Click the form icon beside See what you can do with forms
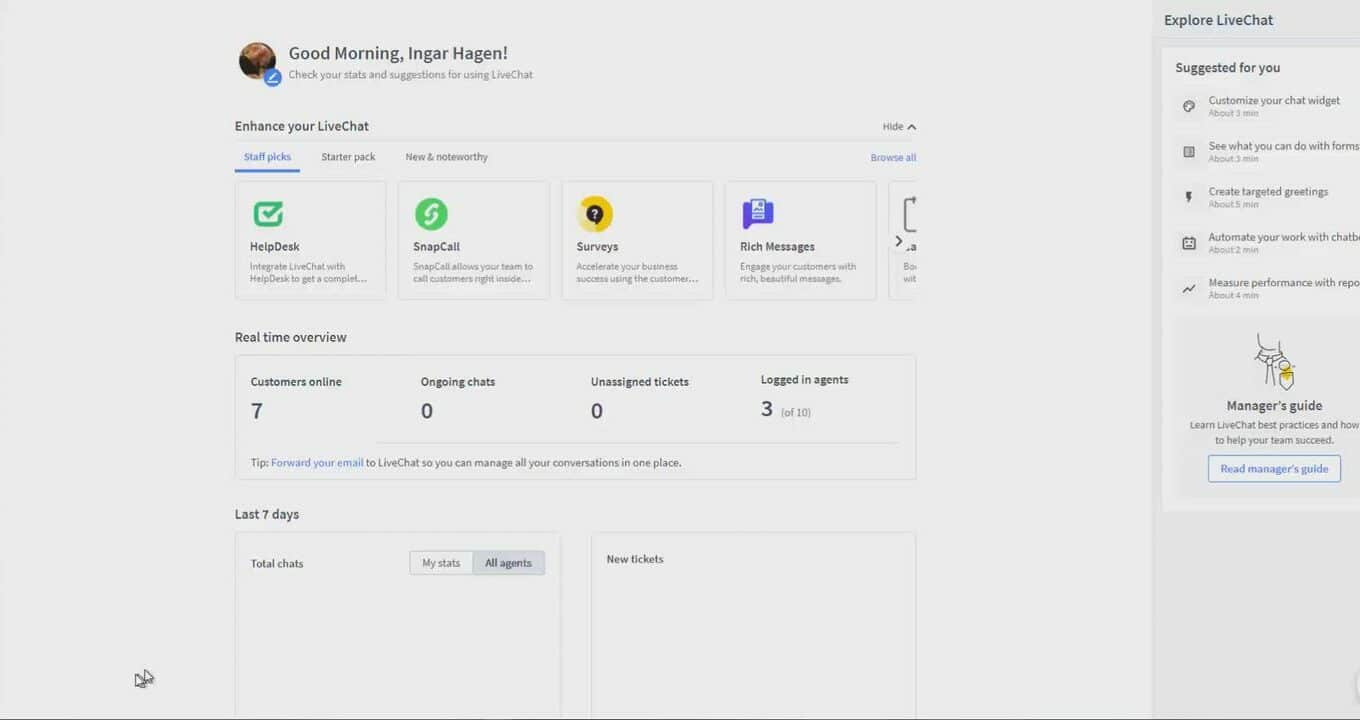This screenshot has width=1360, height=720. pos(1189,152)
